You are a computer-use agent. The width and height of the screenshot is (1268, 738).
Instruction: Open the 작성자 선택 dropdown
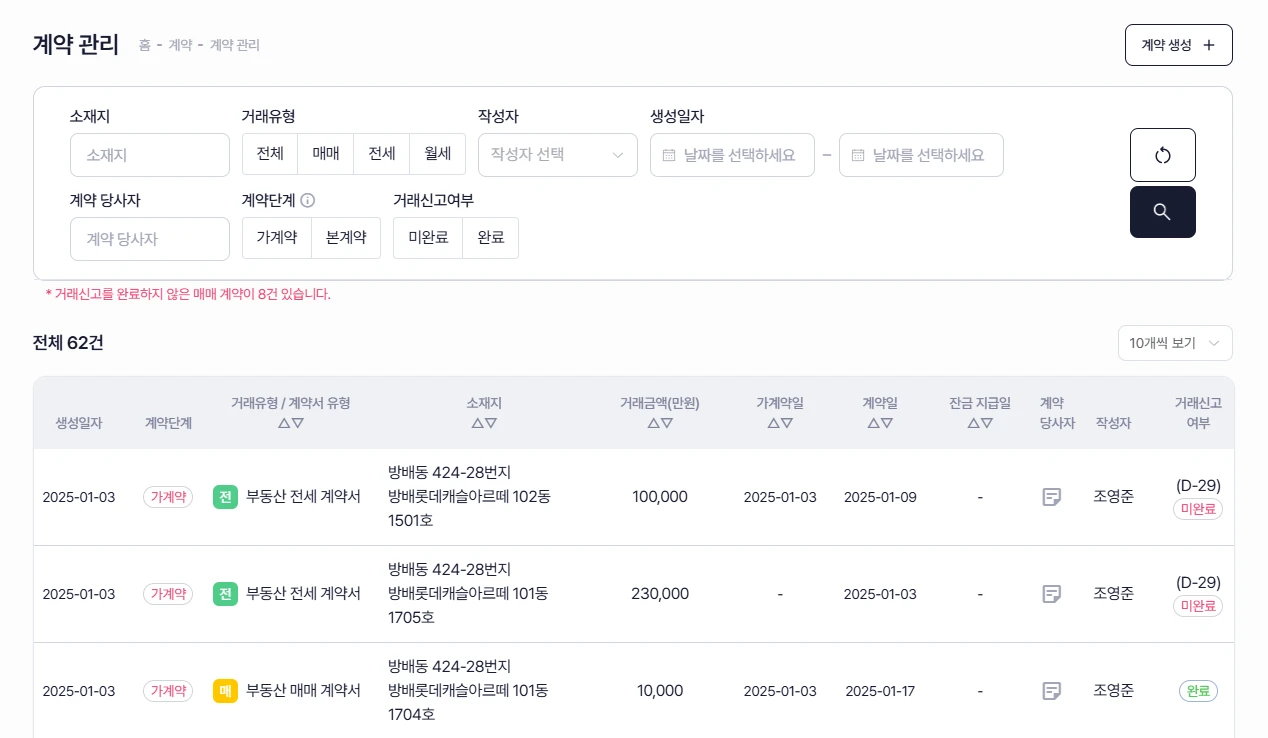click(557, 155)
